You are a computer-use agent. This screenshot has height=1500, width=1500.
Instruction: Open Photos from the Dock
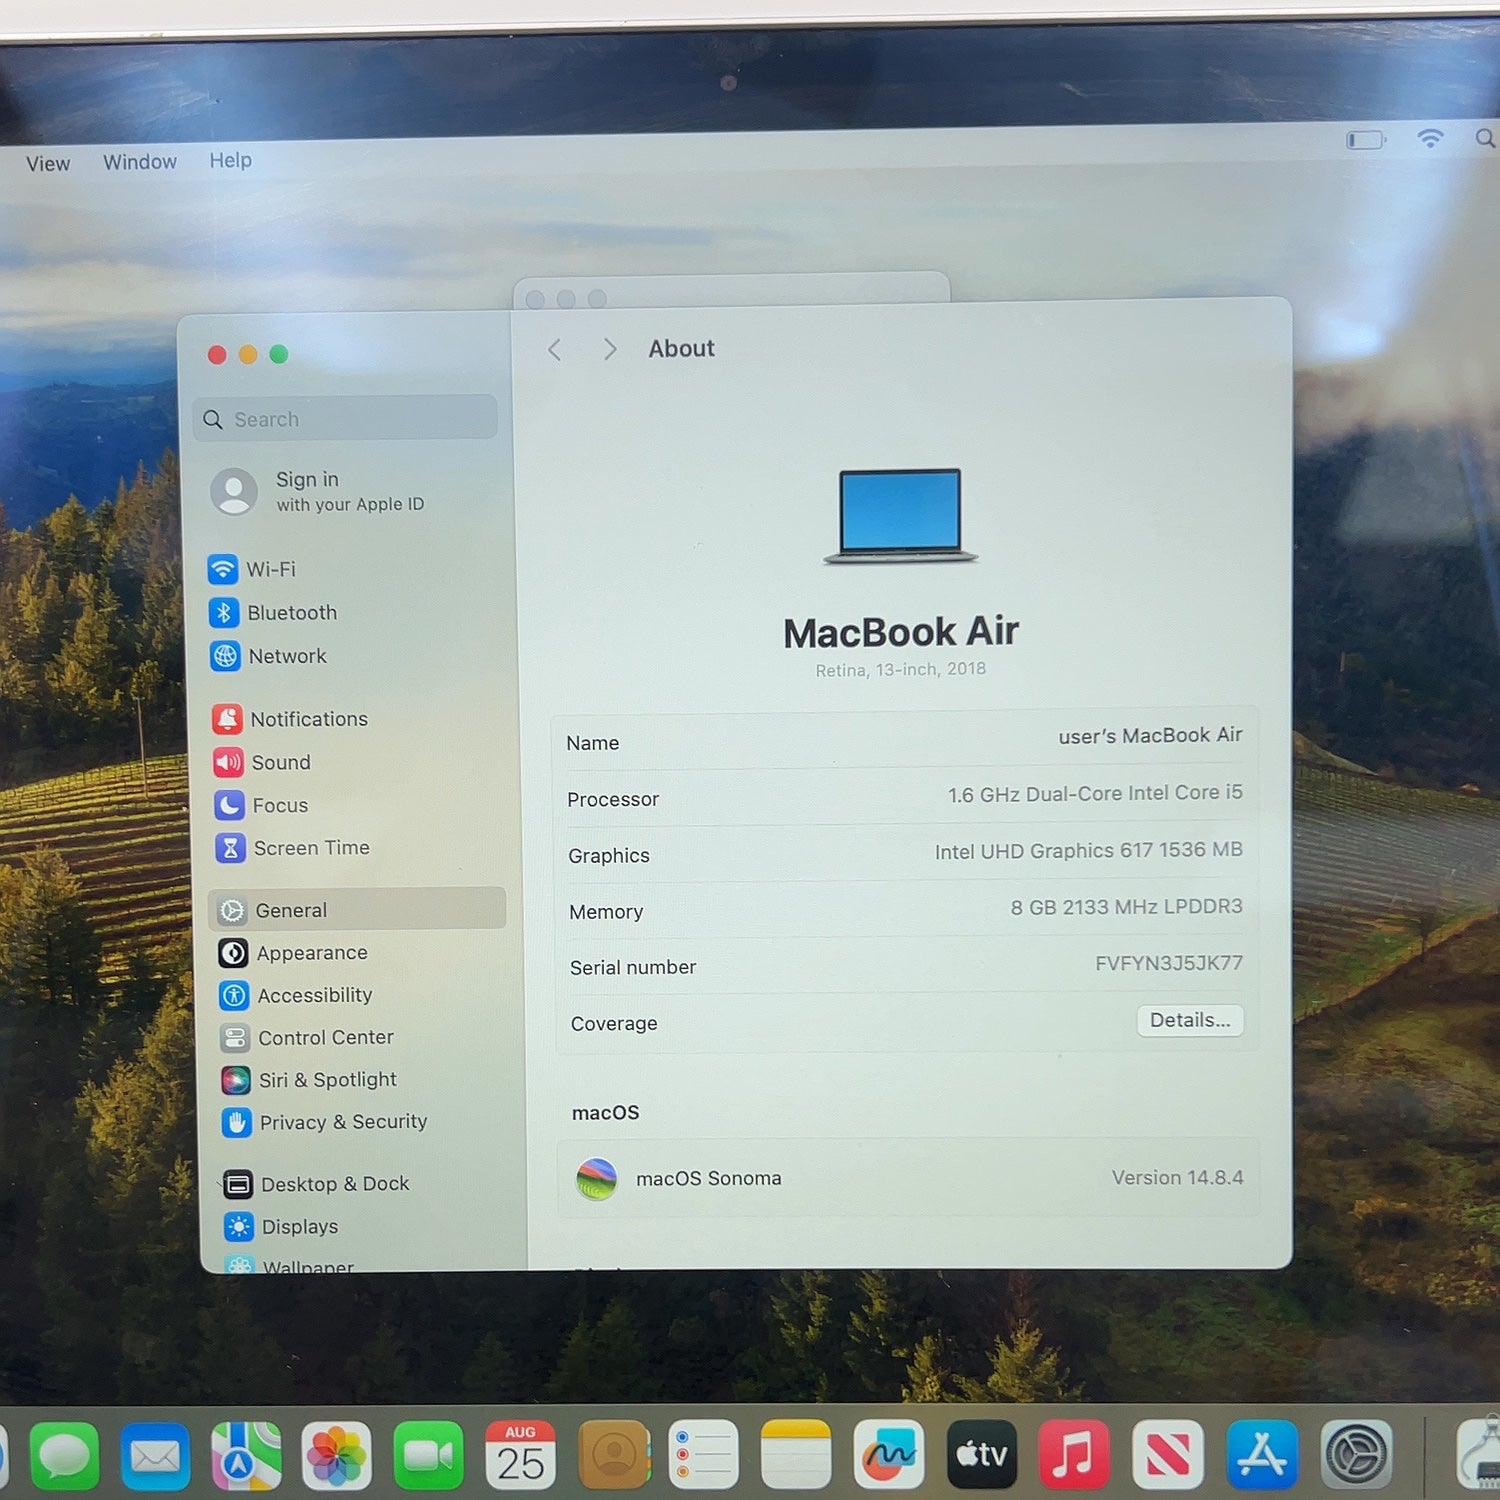click(x=336, y=1456)
